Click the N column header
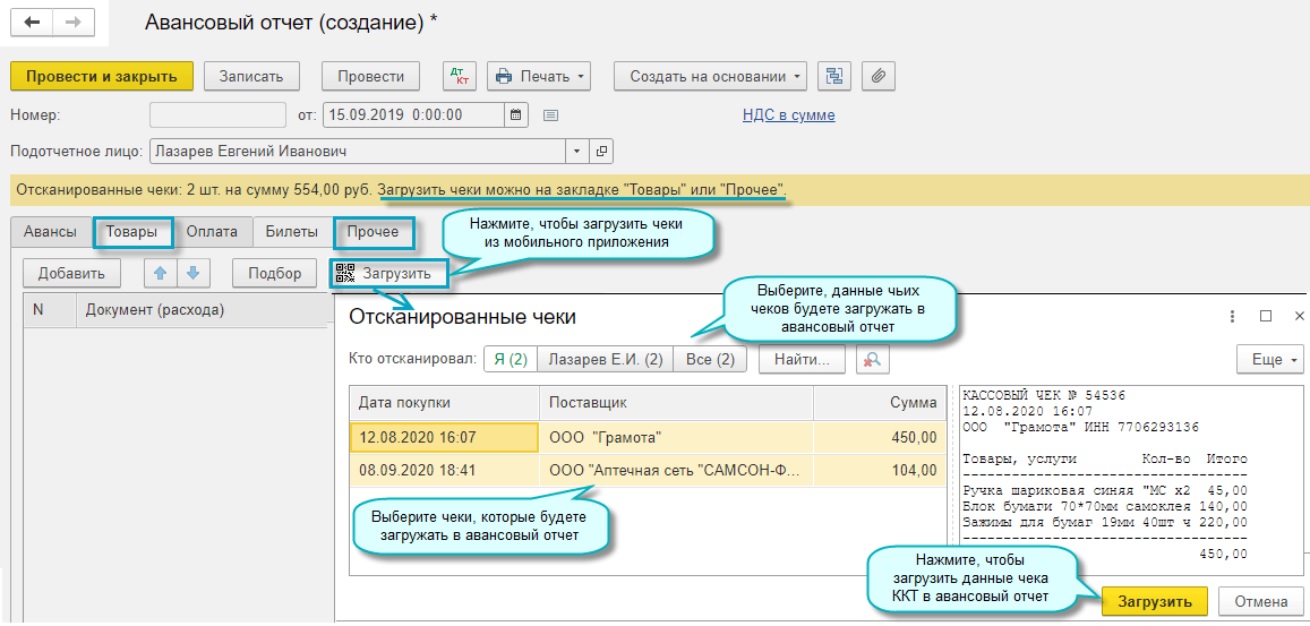1310x626 pixels. (x=49, y=310)
